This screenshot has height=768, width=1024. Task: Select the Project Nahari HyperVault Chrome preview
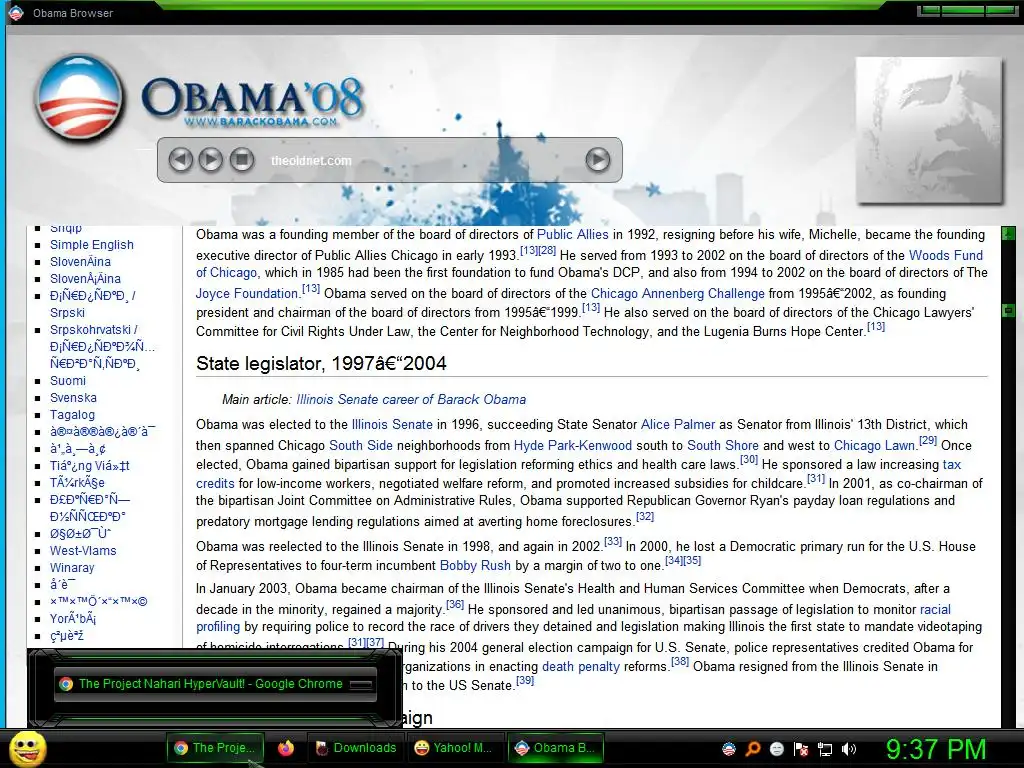pos(215,684)
